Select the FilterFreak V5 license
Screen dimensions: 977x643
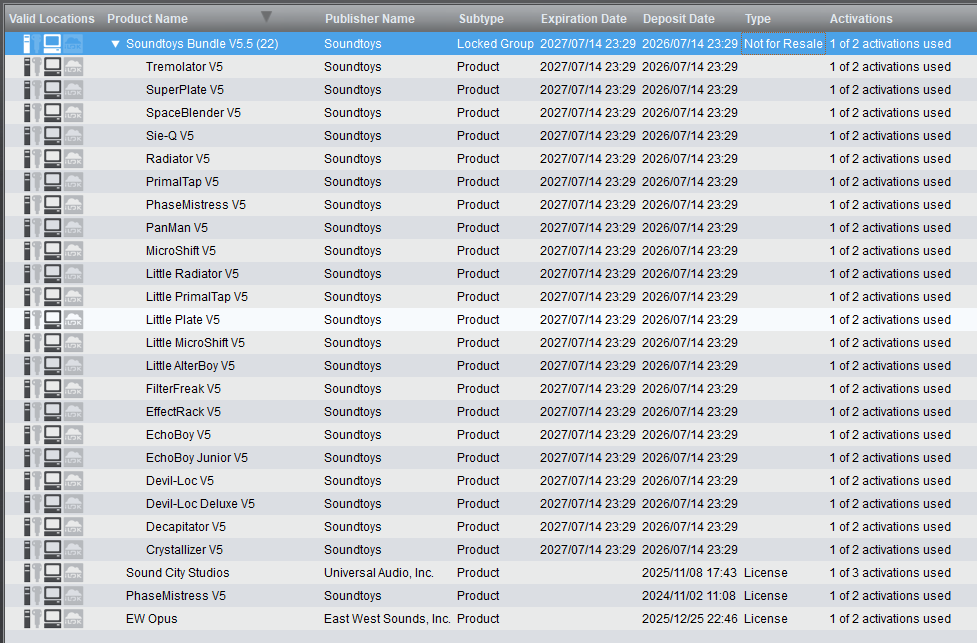(491, 389)
